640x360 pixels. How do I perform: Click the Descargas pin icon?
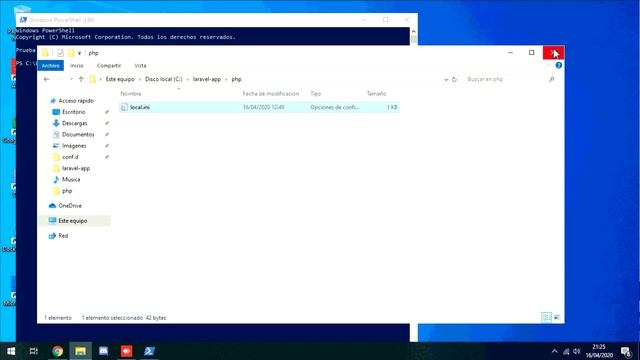click(x=107, y=123)
